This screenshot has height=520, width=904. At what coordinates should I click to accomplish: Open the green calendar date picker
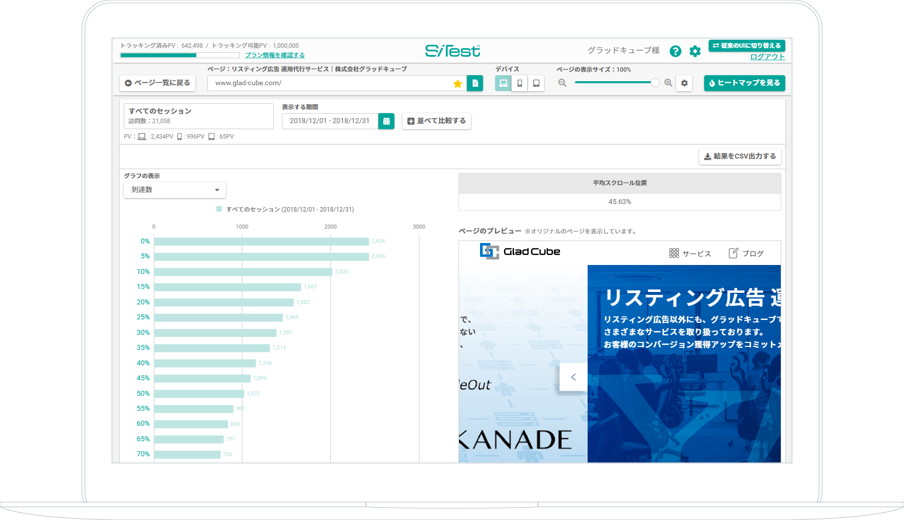pos(386,121)
